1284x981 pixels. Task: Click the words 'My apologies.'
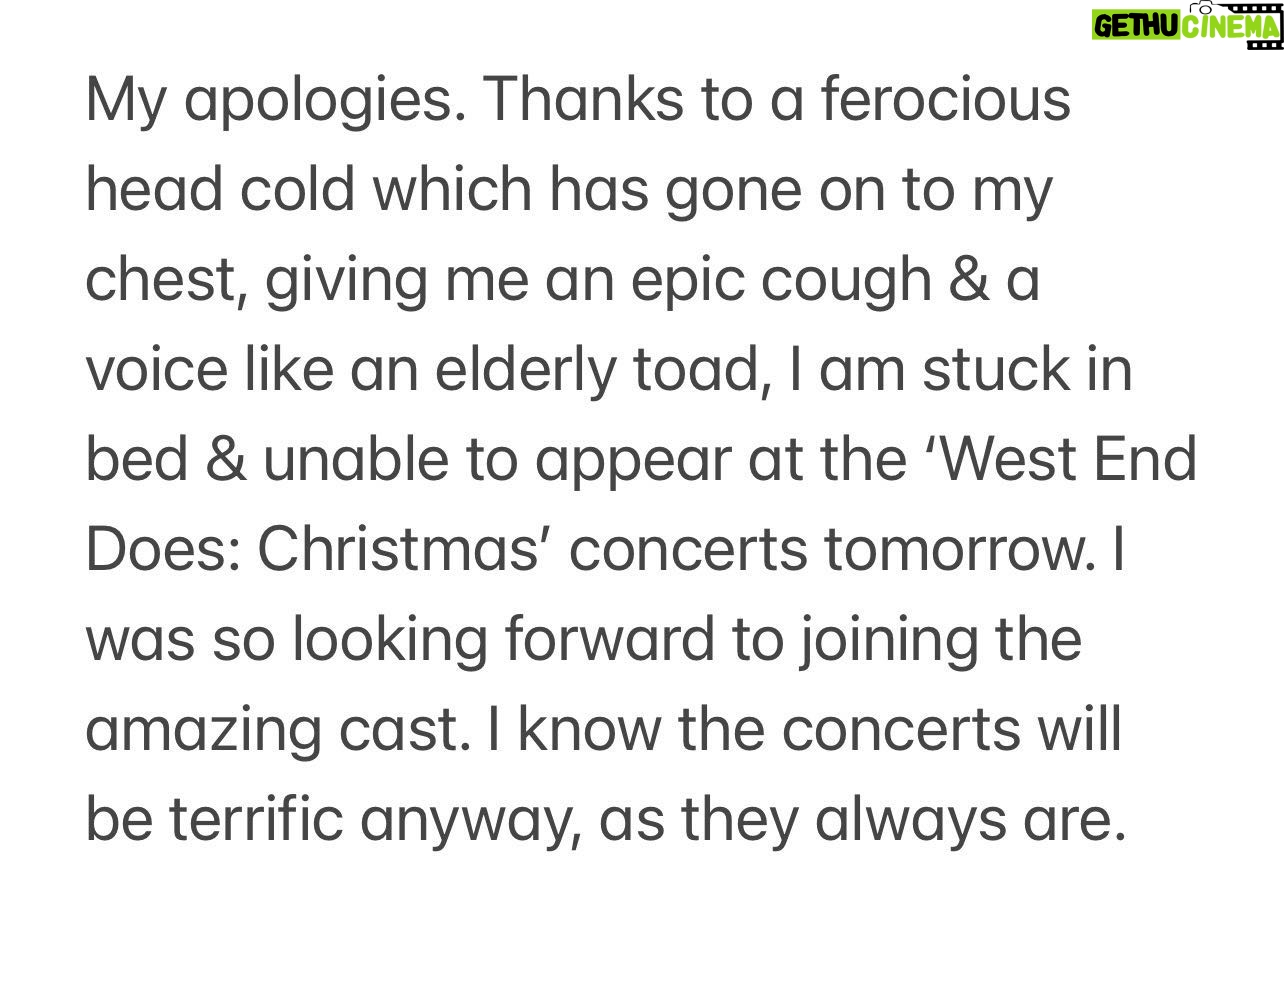276,101
